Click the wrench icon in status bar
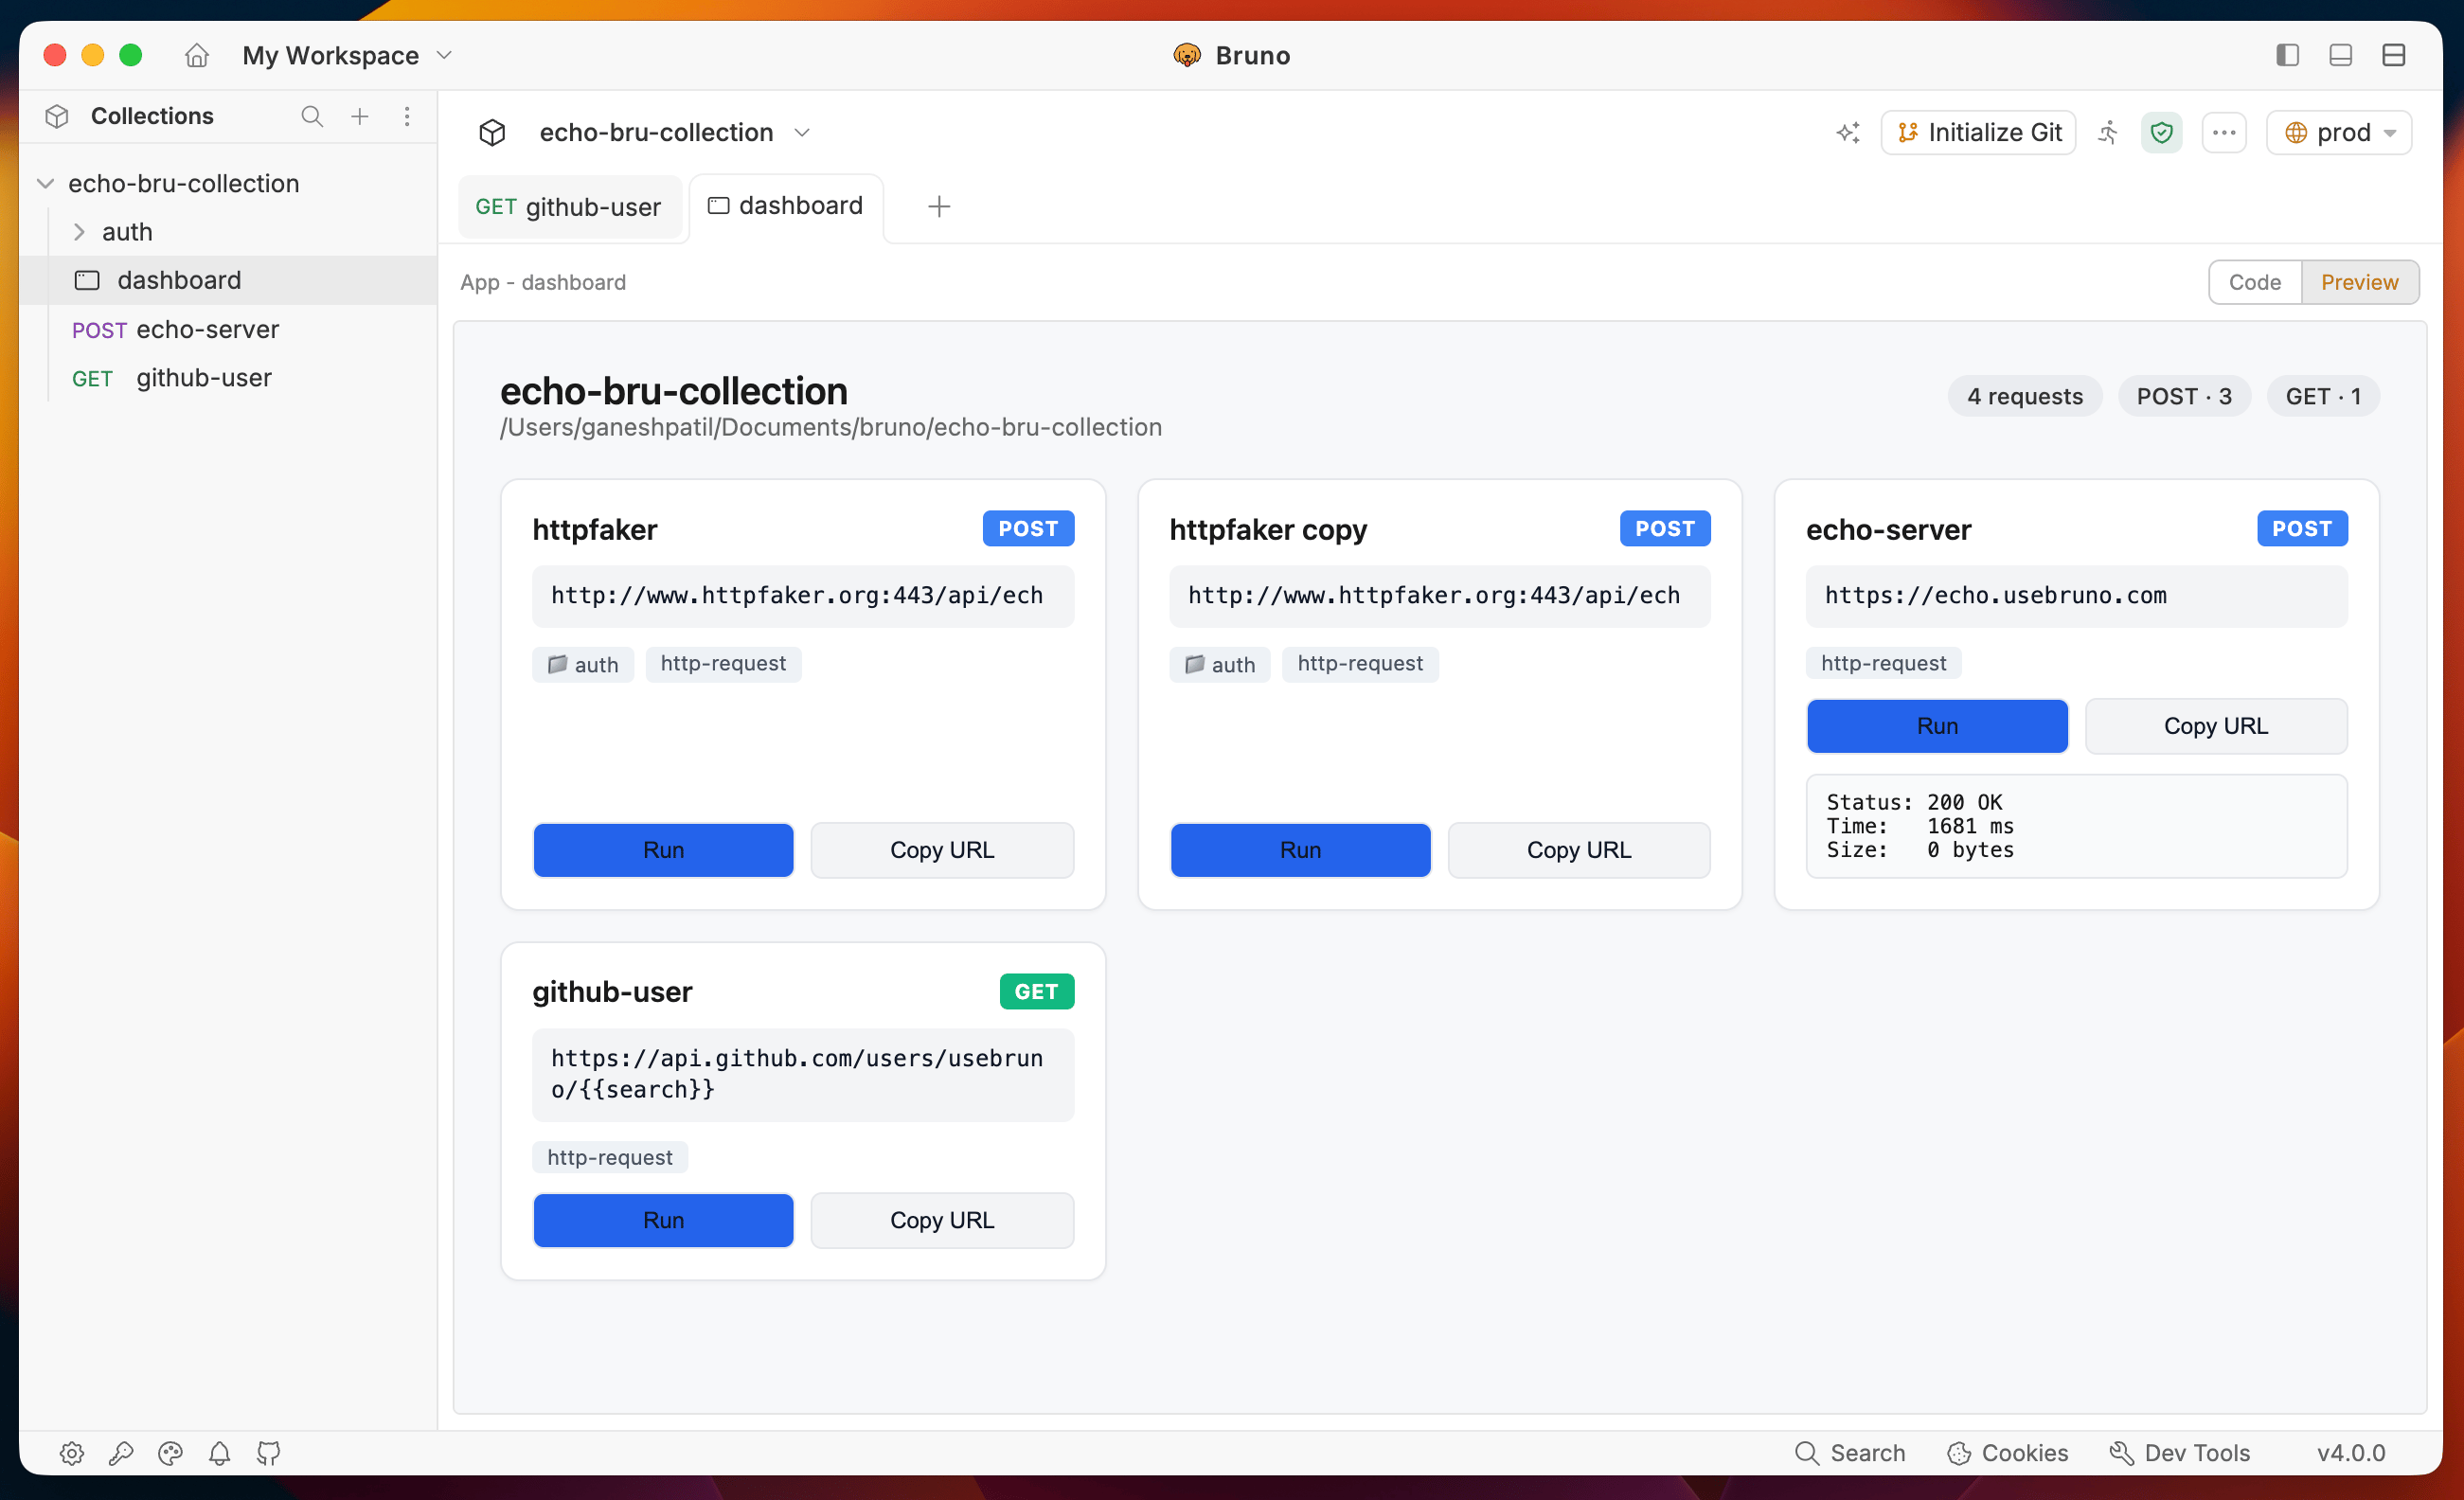2464x1500 pixels. tap(121, 1453)
